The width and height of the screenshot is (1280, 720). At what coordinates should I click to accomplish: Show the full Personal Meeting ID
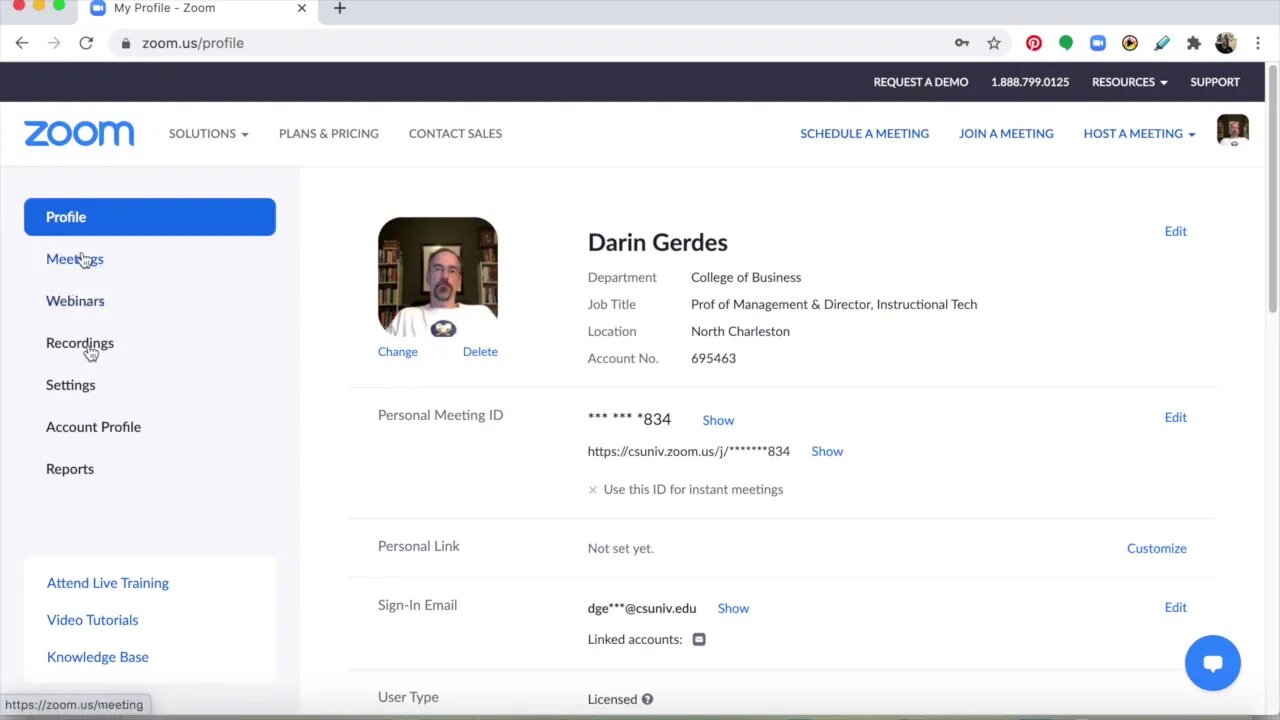(718, 420)
